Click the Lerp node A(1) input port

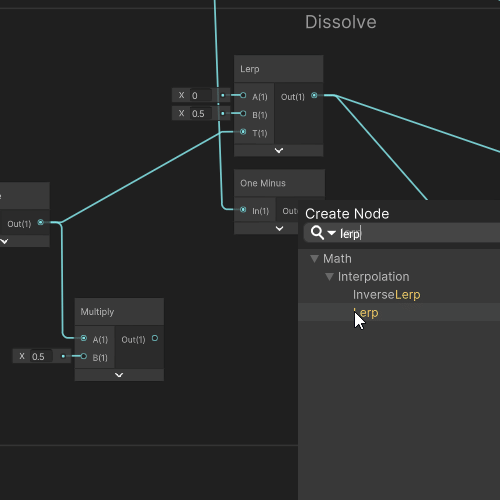[x=243, y=95]
